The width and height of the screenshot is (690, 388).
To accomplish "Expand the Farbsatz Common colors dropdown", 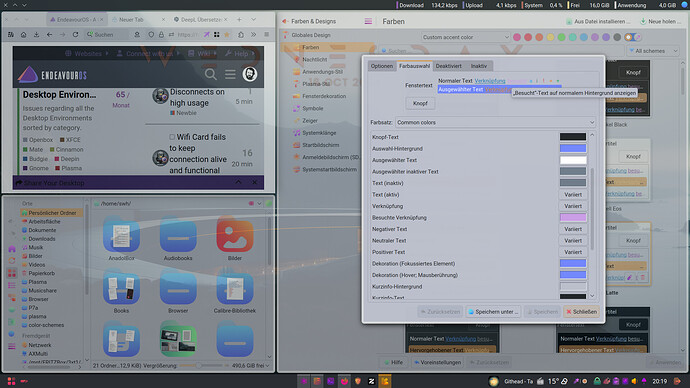I will point(495,122).
